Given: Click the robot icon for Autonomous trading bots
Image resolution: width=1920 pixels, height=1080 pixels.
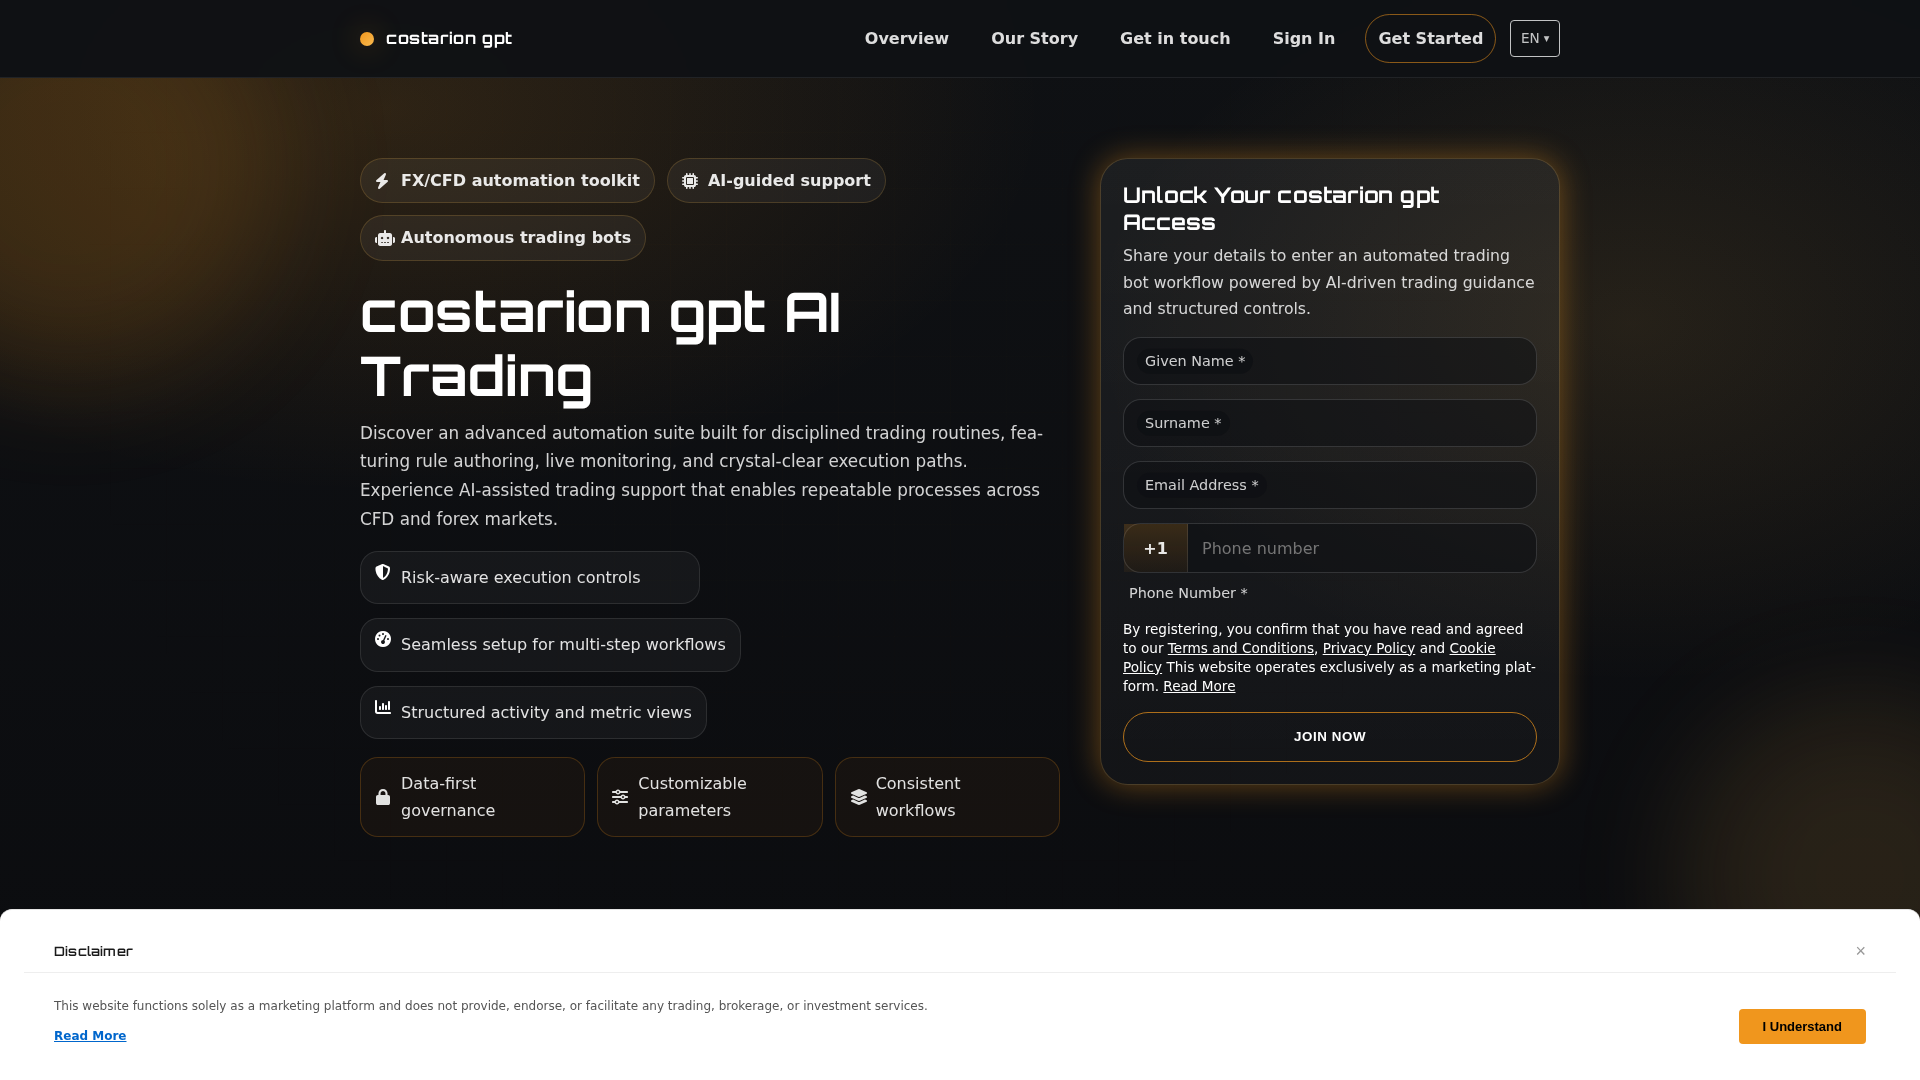Looking at the screenshot, I should (x=385, y=238).
